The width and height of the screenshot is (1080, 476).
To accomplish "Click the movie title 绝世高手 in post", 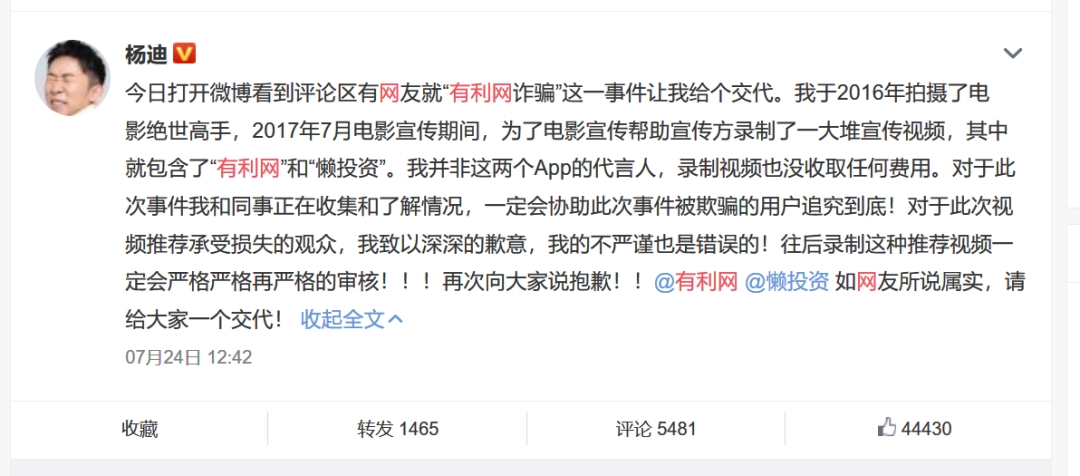I will 188,131.
